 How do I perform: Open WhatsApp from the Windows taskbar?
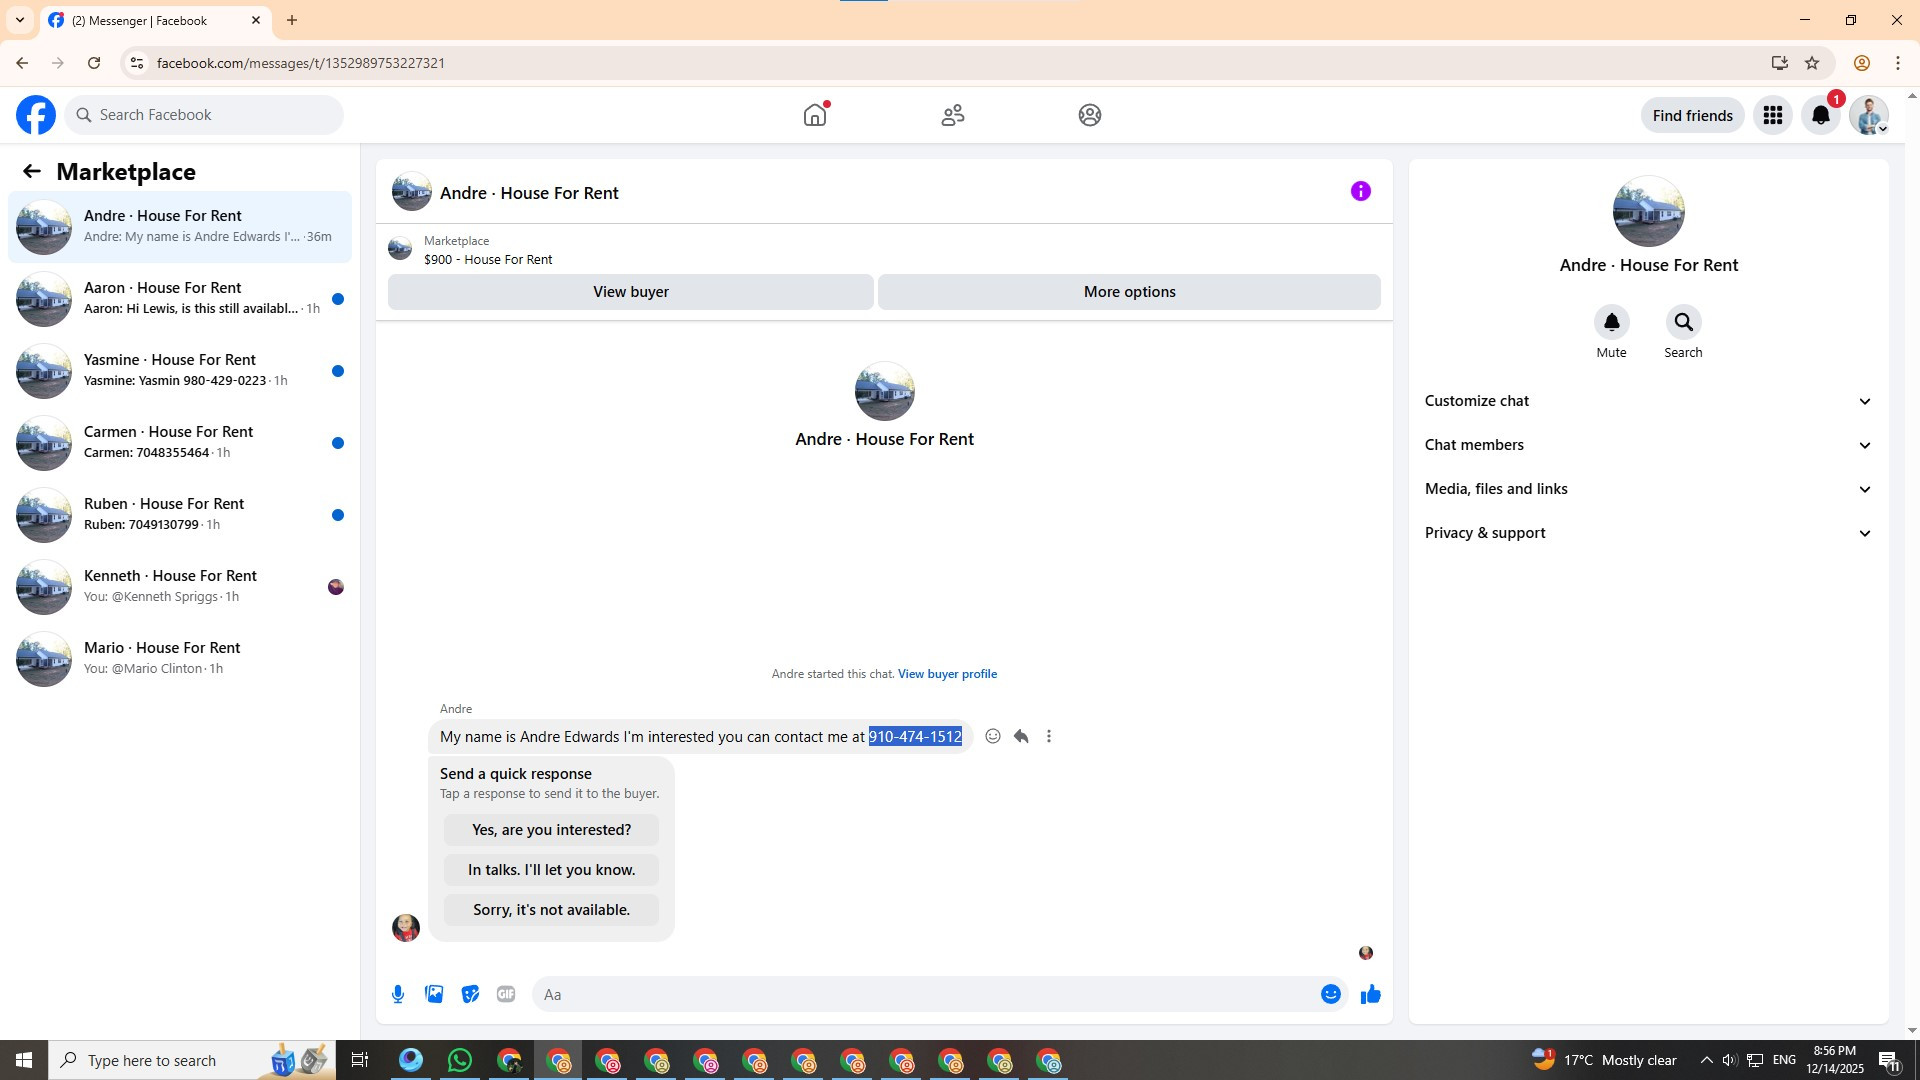tap(460, 1060)
